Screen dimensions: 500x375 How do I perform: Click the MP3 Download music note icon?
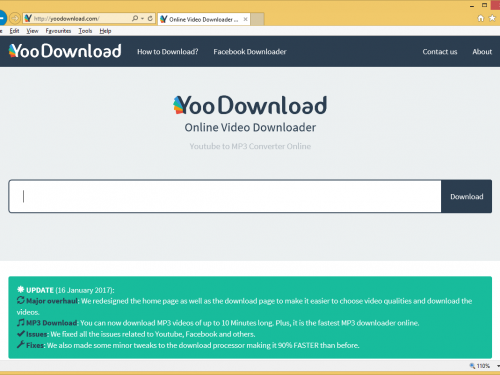21,322
